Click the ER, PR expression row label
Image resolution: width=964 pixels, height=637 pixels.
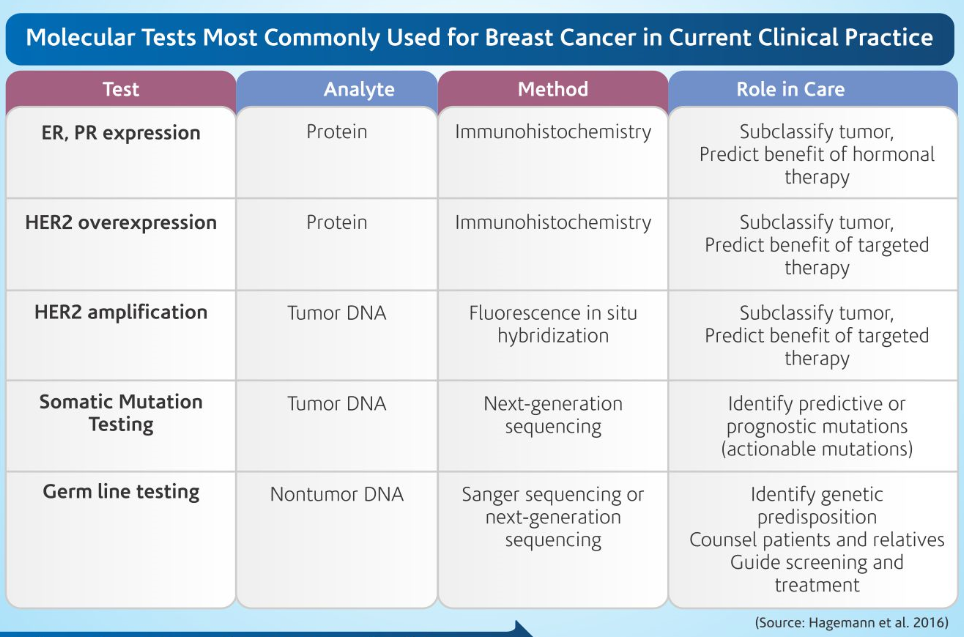coord(121,133)
